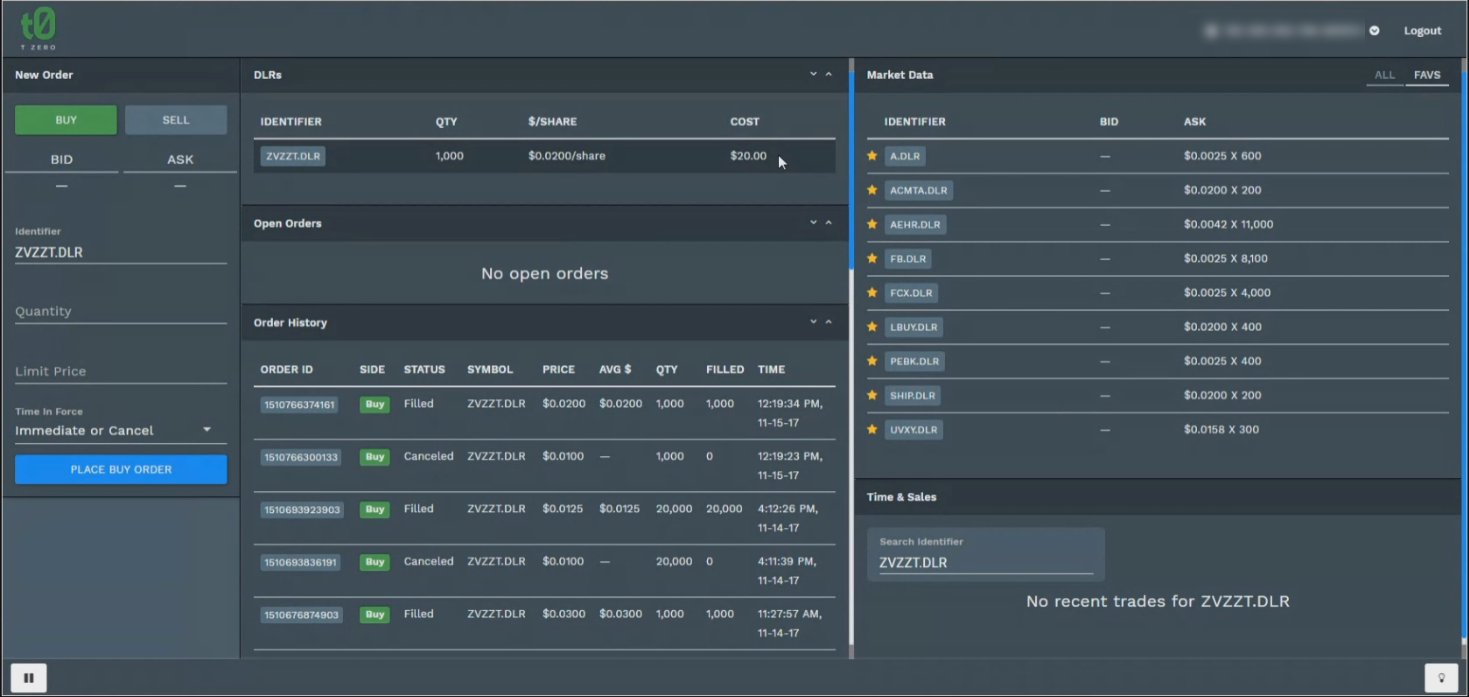Click the Identifier field in New Order

coord(121,252)
